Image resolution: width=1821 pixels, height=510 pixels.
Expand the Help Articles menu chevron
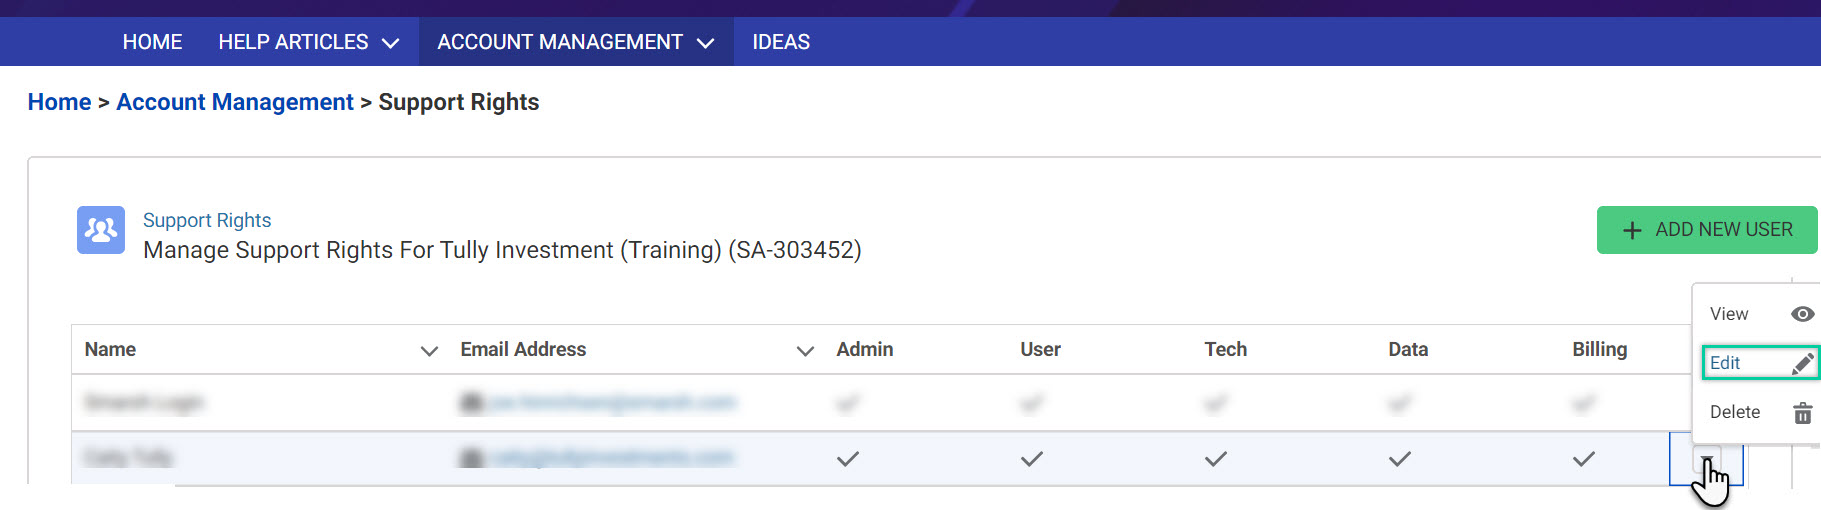point(391,43)
